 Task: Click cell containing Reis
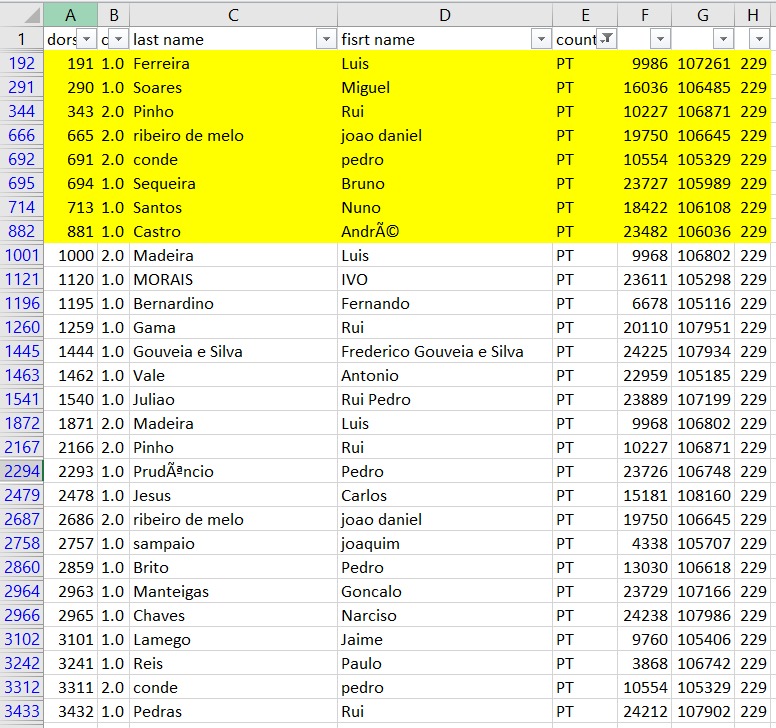234,663
